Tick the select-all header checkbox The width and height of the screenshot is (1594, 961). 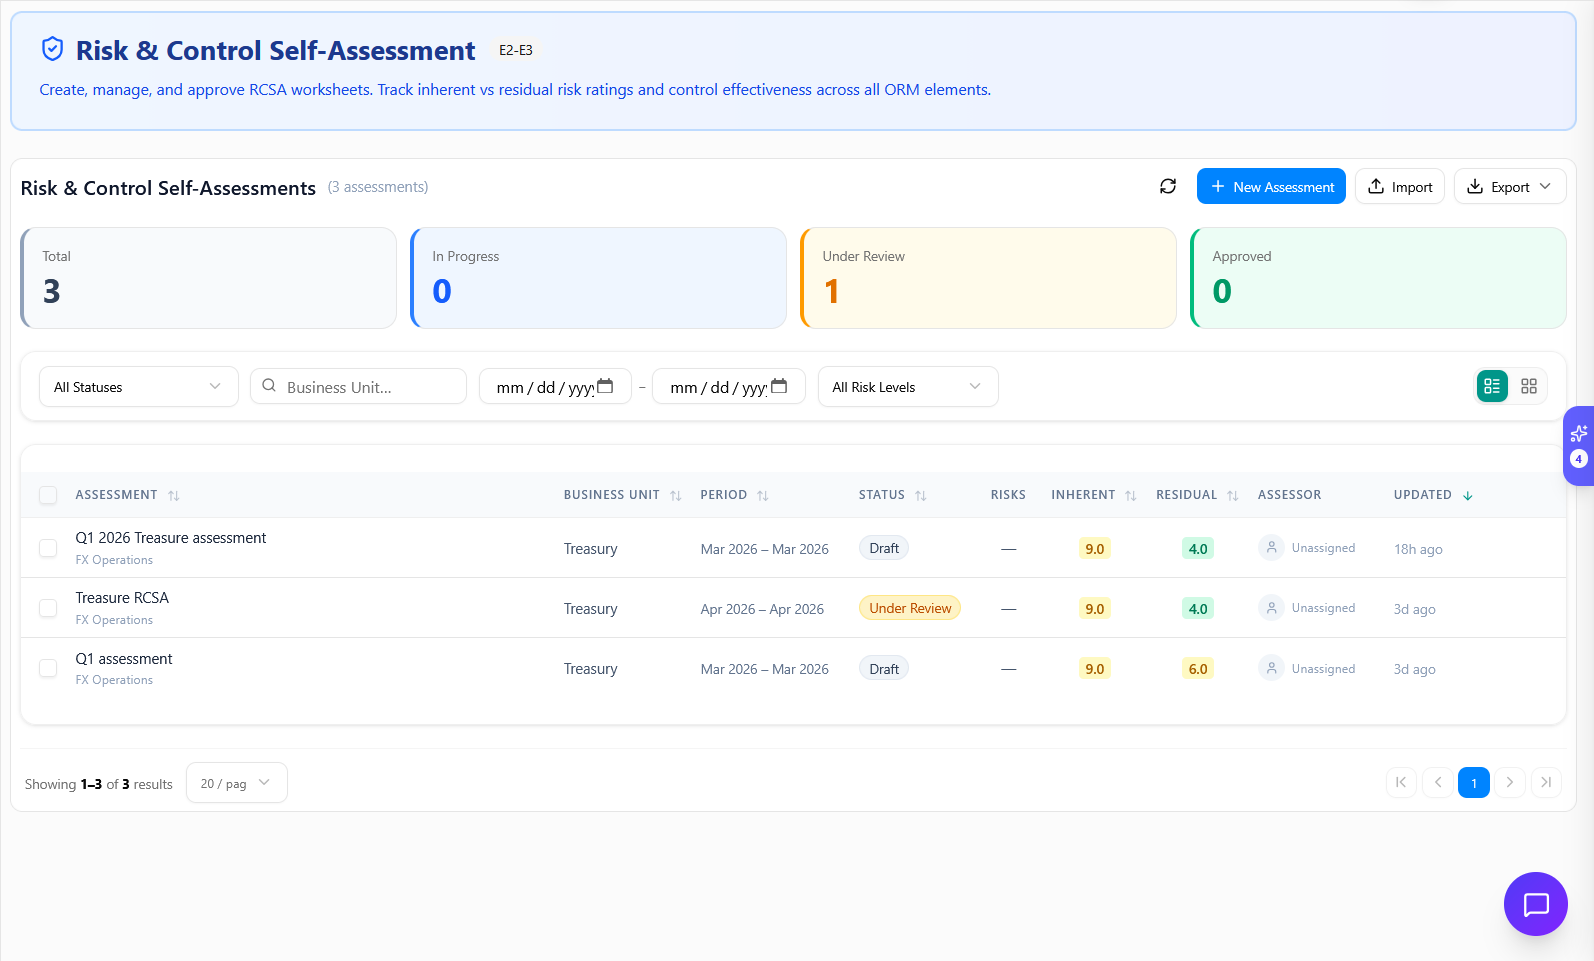(48, 495)
